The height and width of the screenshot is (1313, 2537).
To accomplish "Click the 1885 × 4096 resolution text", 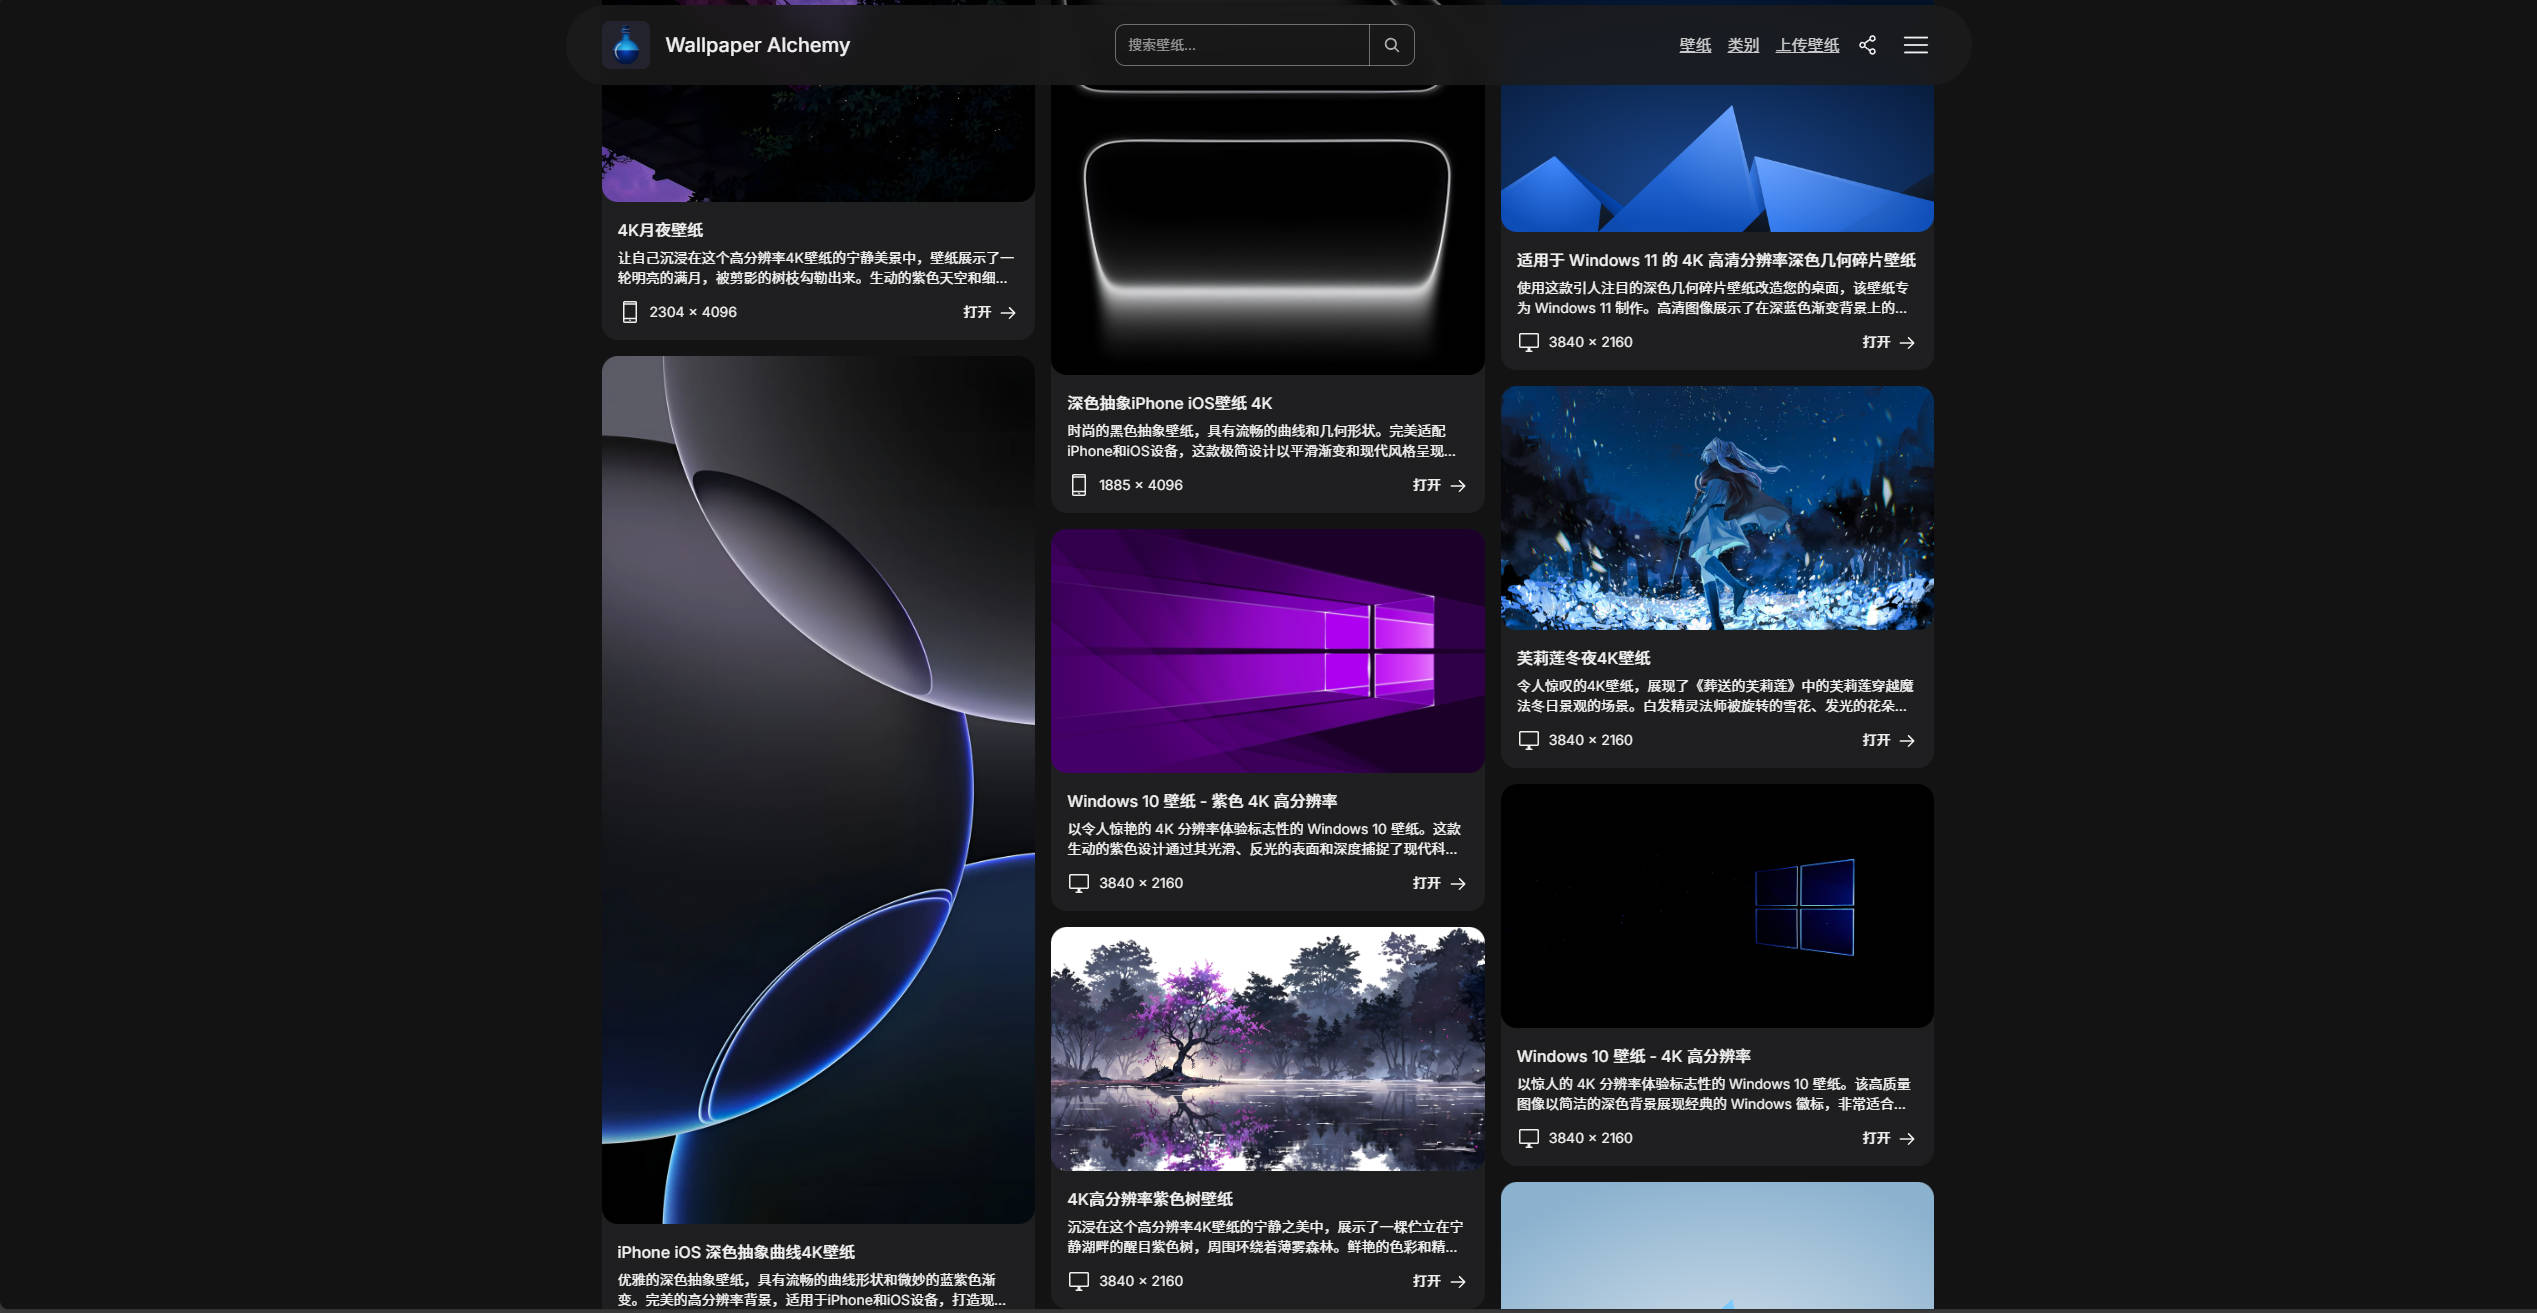I will coord(1141,485).
